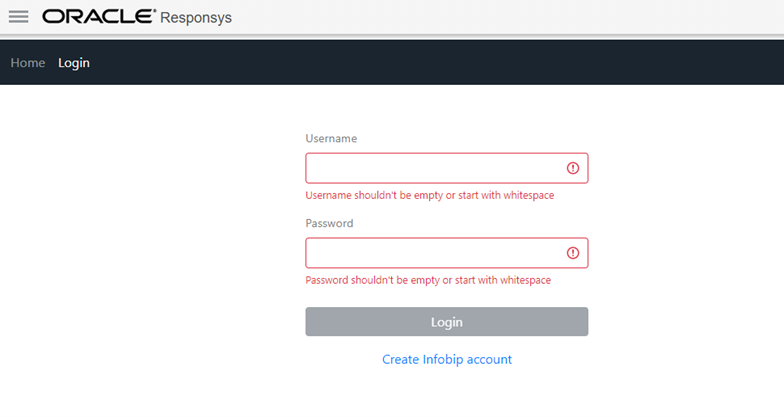This screenshot has height=417, width=784.
Task: Select the Login navigation item
Action: (74, 63)
